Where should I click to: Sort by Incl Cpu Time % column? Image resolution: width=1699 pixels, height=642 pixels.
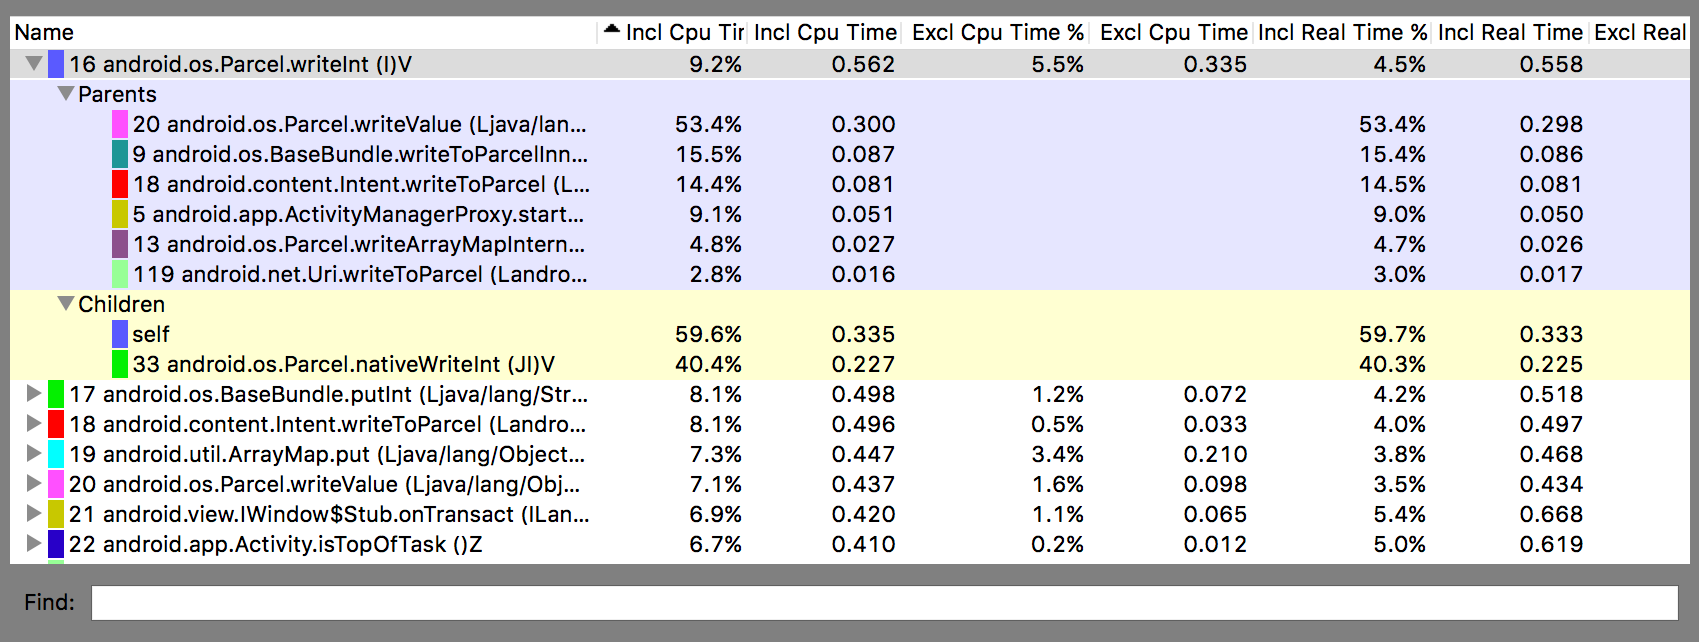tap(674, 32)
